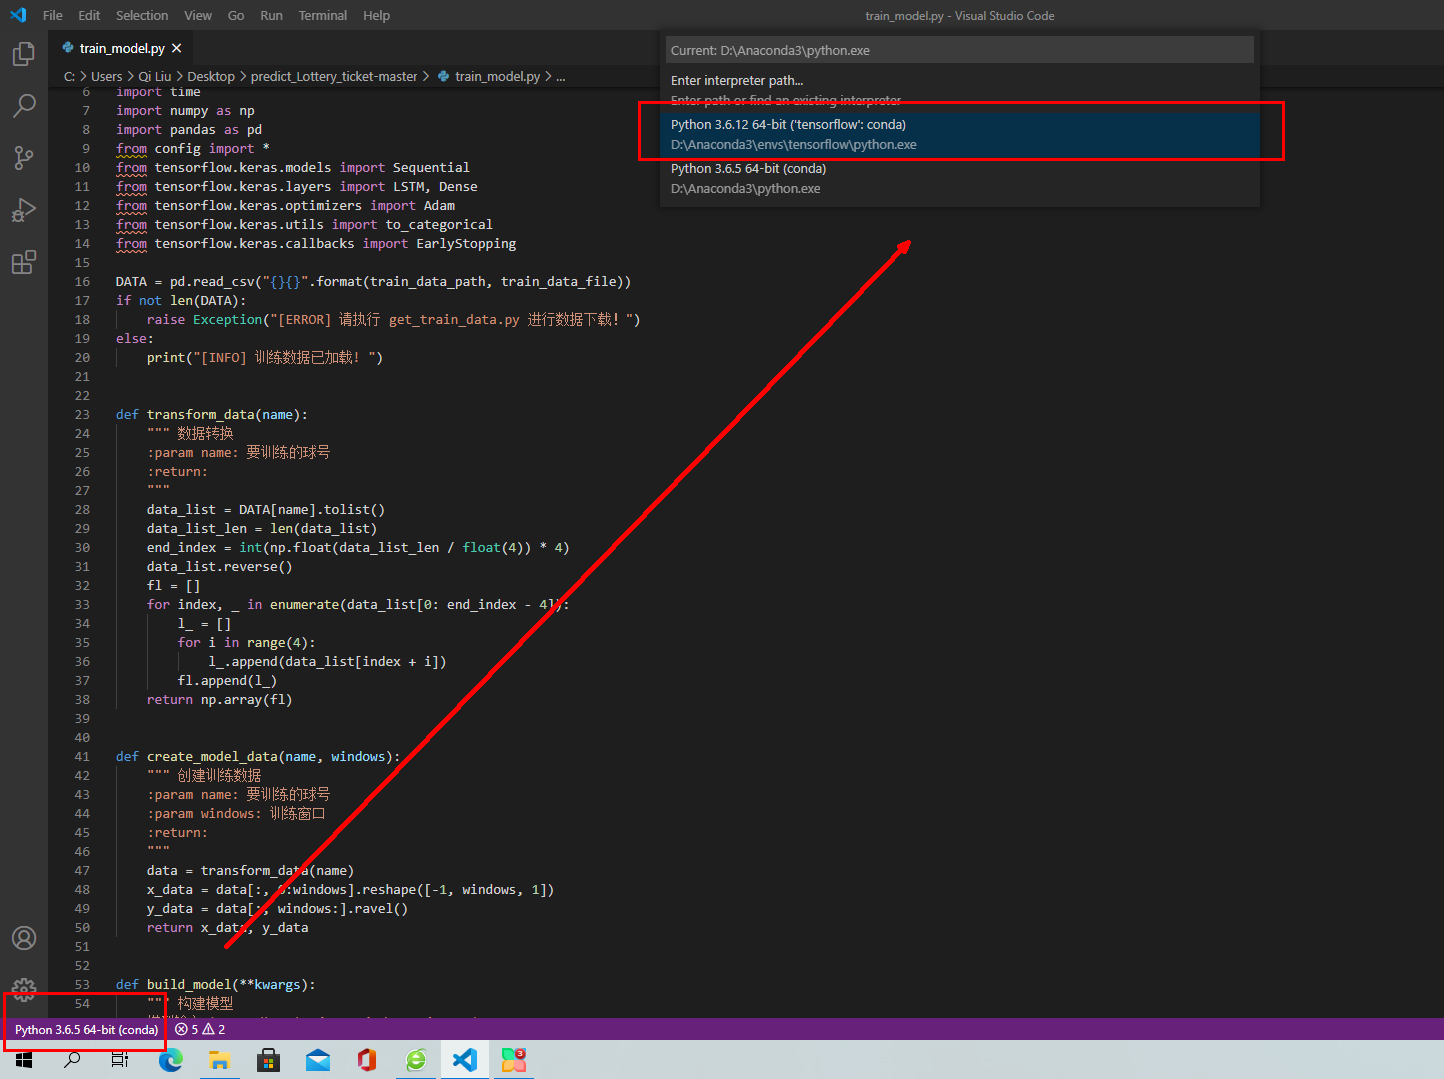Click line number 30 in the gutter
Screen dimensions: 1444x1079
click(82, 547)
